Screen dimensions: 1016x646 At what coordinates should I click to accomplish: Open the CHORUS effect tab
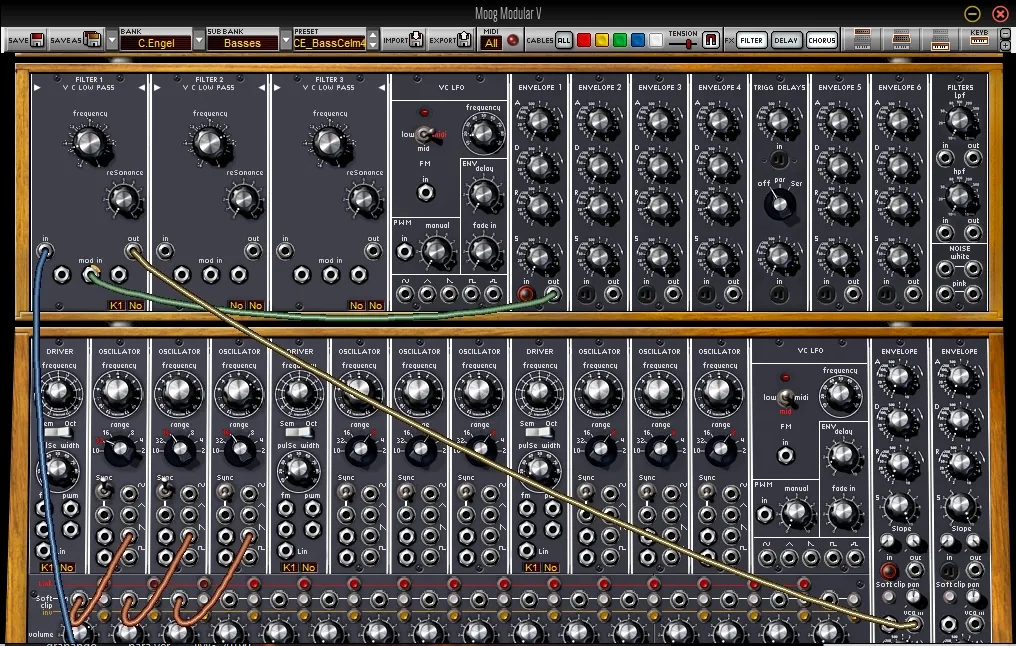(822, 40)
